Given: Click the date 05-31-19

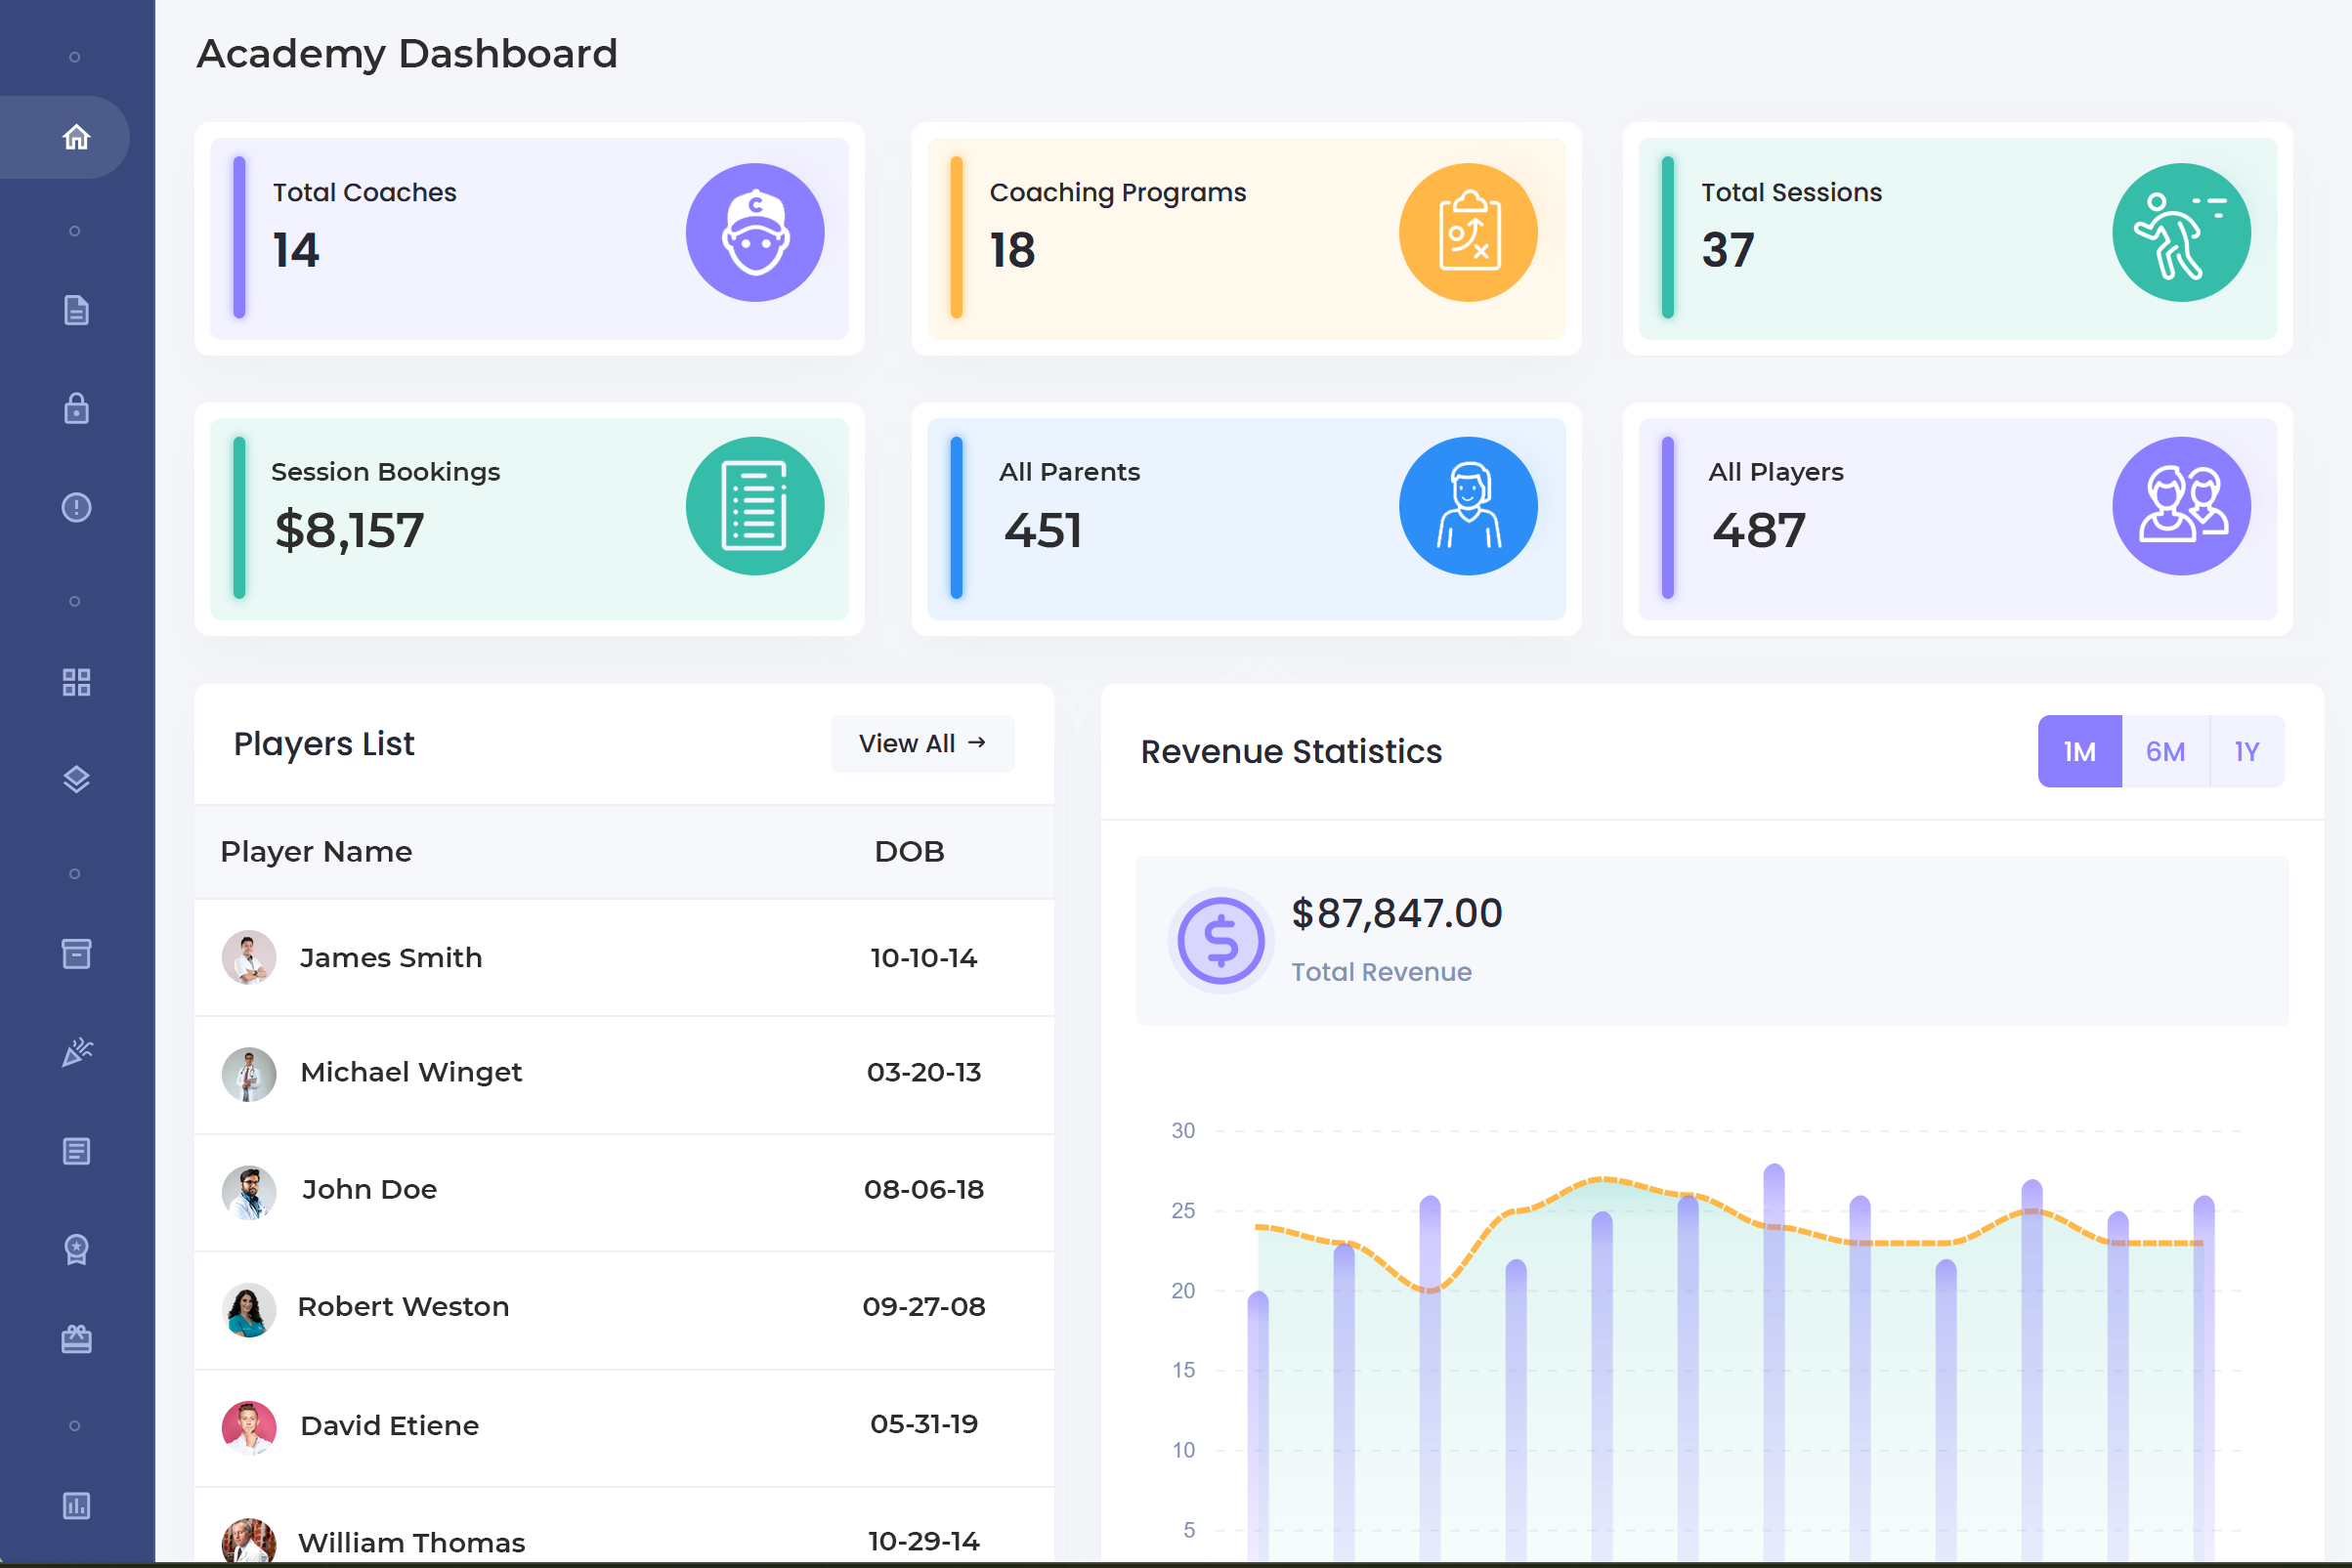Looking at the screenshot, I should (x=923, y=1423).
